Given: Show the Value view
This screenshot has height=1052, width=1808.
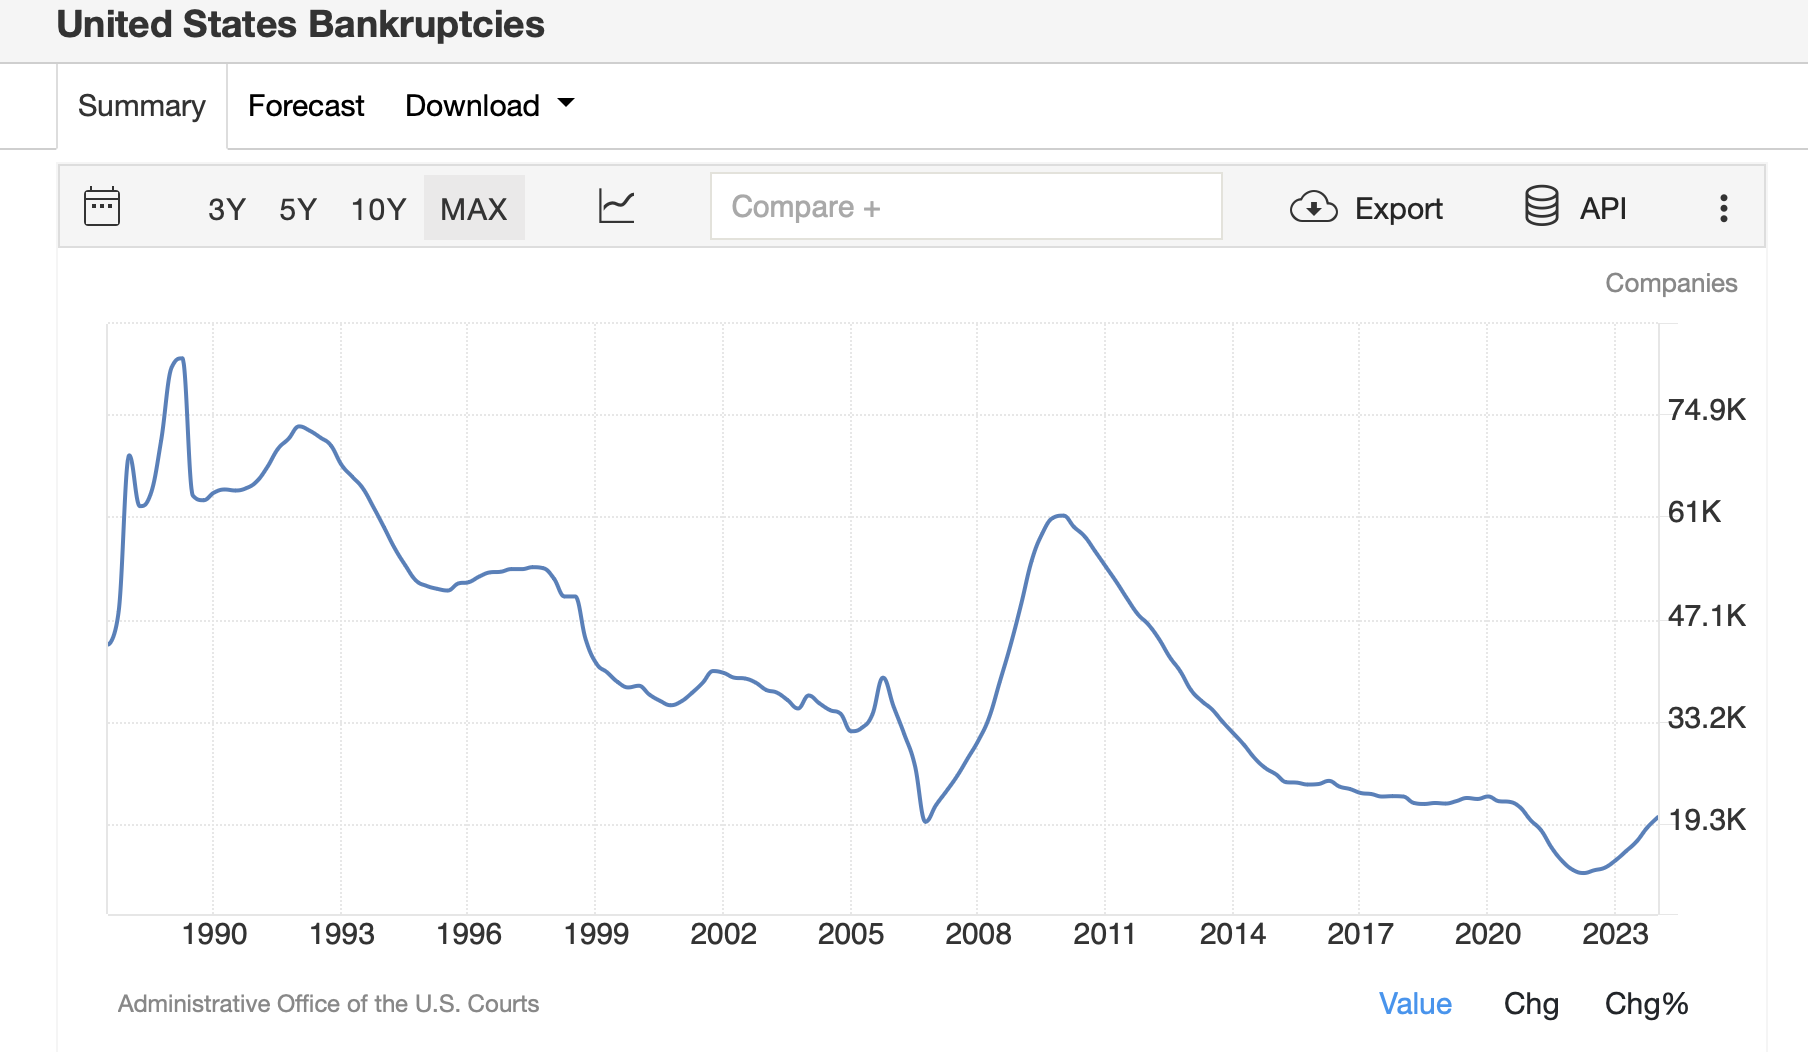Looking at the screenshot, I should coord(1415,1004).
